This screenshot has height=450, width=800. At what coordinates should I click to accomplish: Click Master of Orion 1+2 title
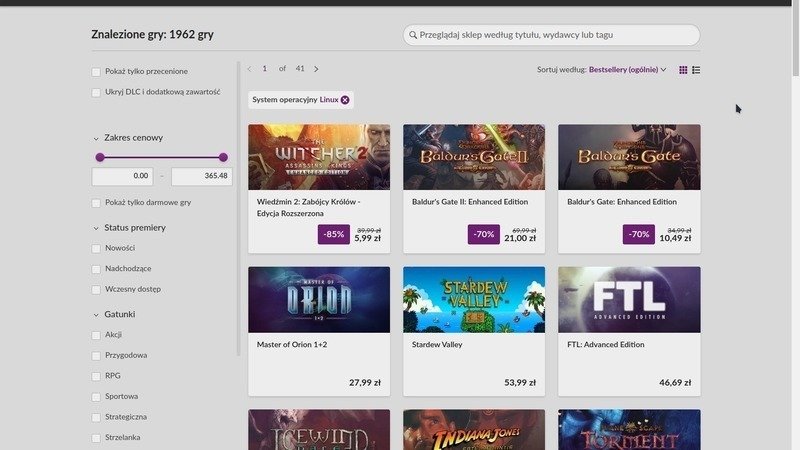292,345
